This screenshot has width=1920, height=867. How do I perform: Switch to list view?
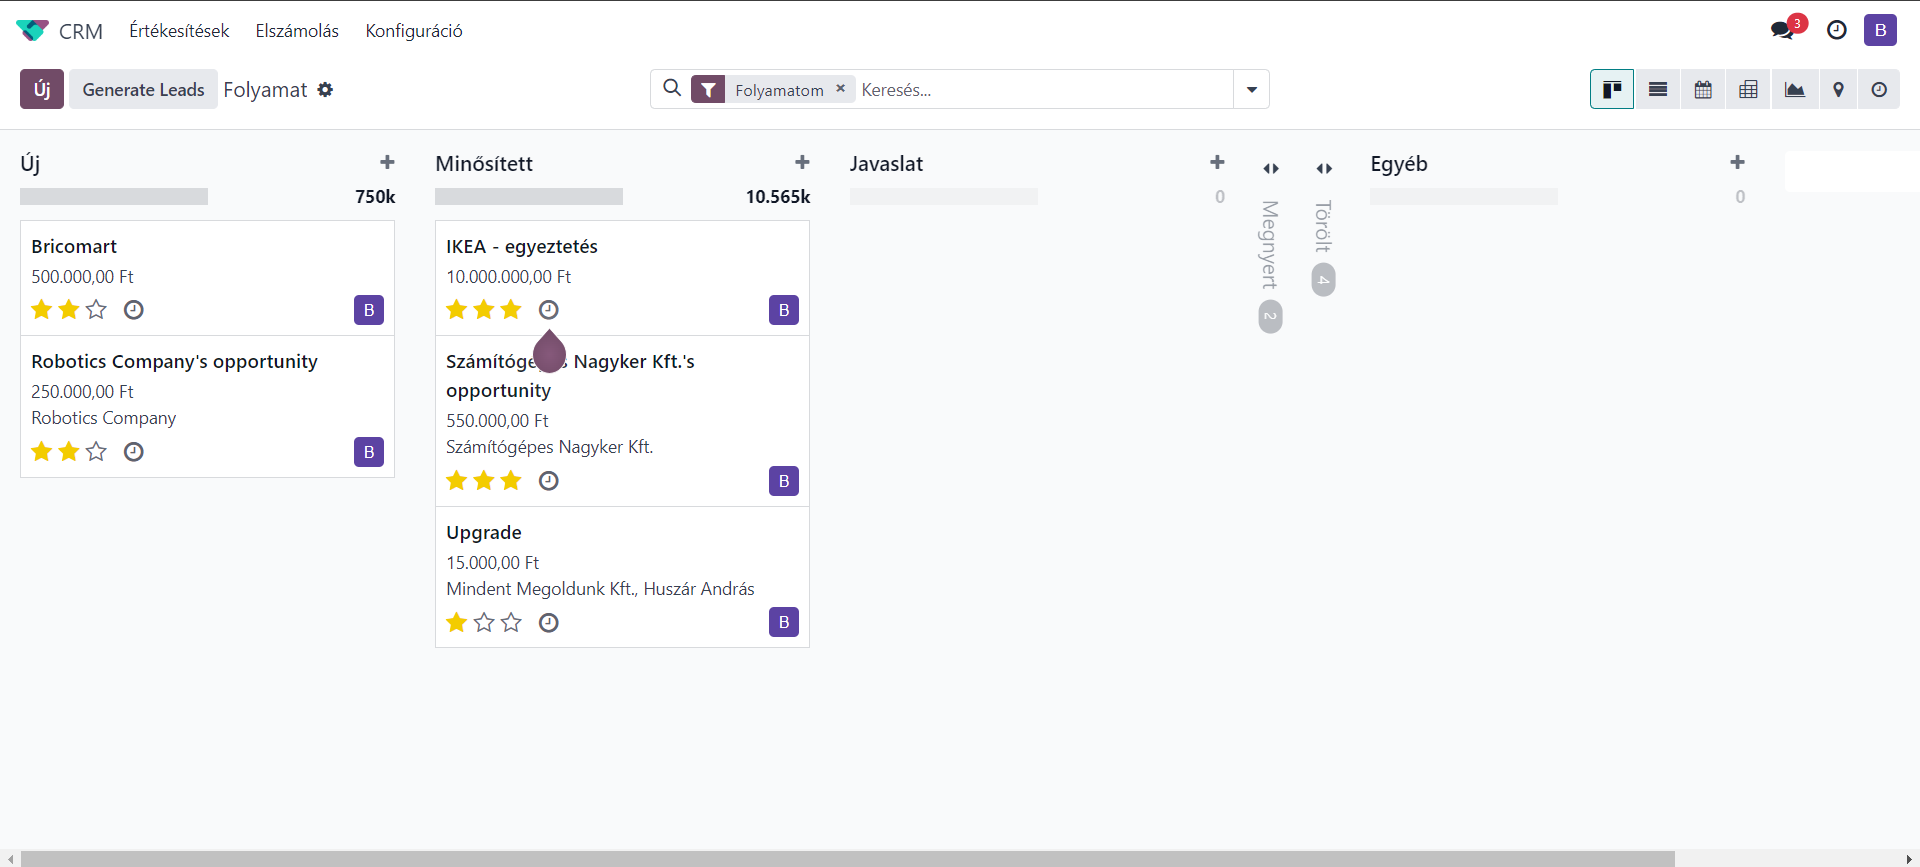[x=1658, y=89]
